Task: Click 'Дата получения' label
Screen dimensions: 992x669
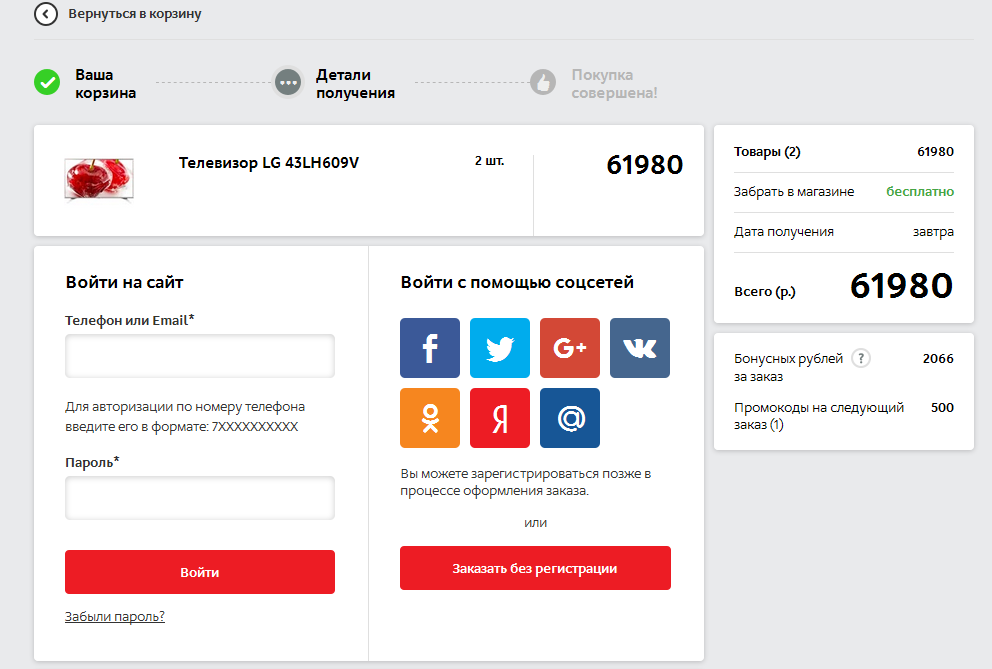Action: pos(784,232)
